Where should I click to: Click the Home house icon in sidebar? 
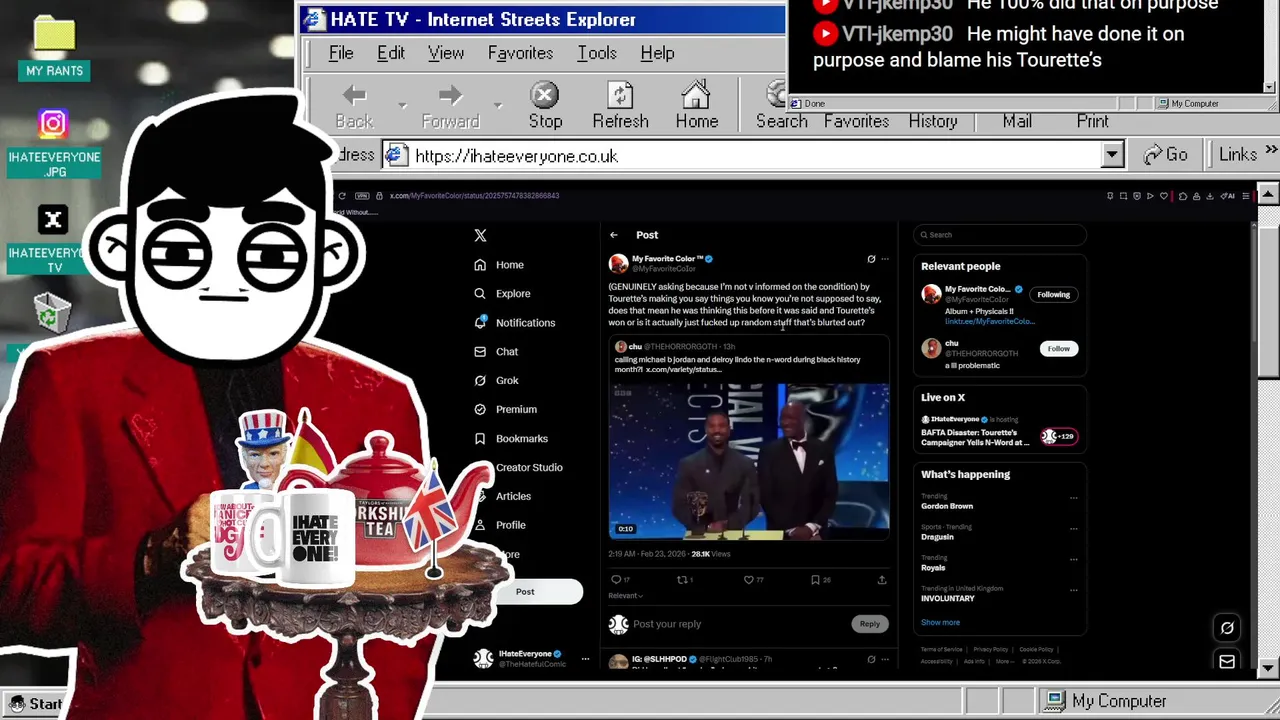[480, 265]
